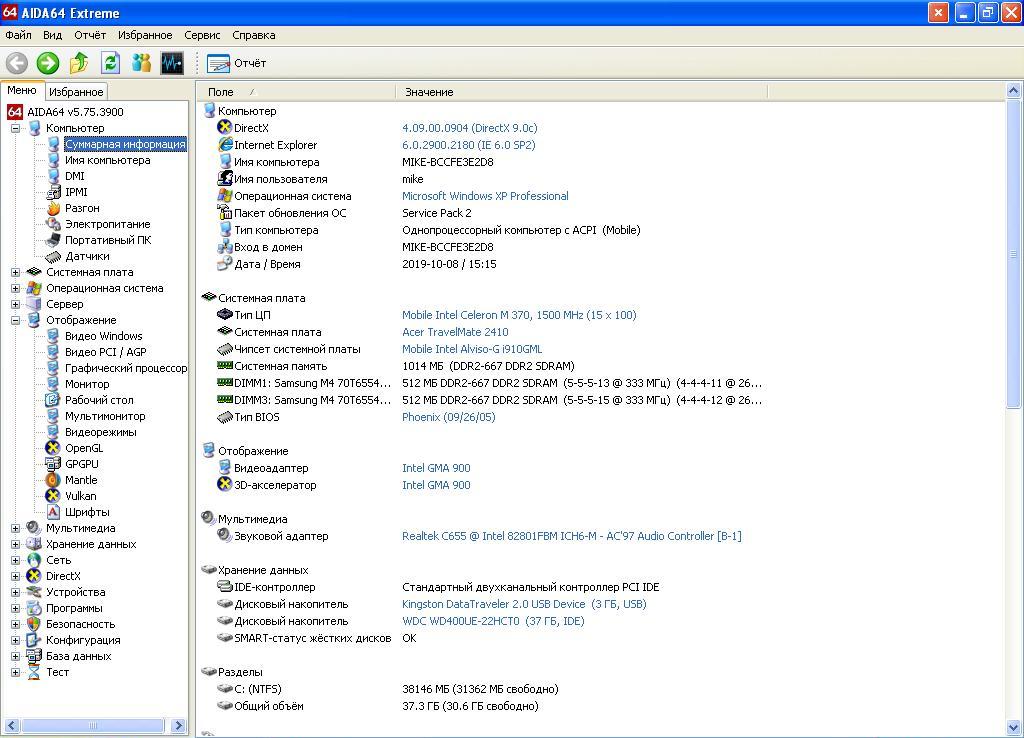Select the IPMI icon in tree
The height and width of the screenshot is (738, 1024).
click(x=54, y=192)
